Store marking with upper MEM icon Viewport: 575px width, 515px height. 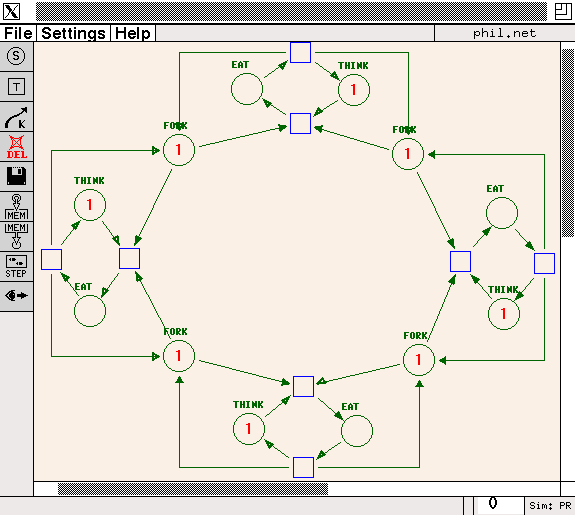pos(16,207)
